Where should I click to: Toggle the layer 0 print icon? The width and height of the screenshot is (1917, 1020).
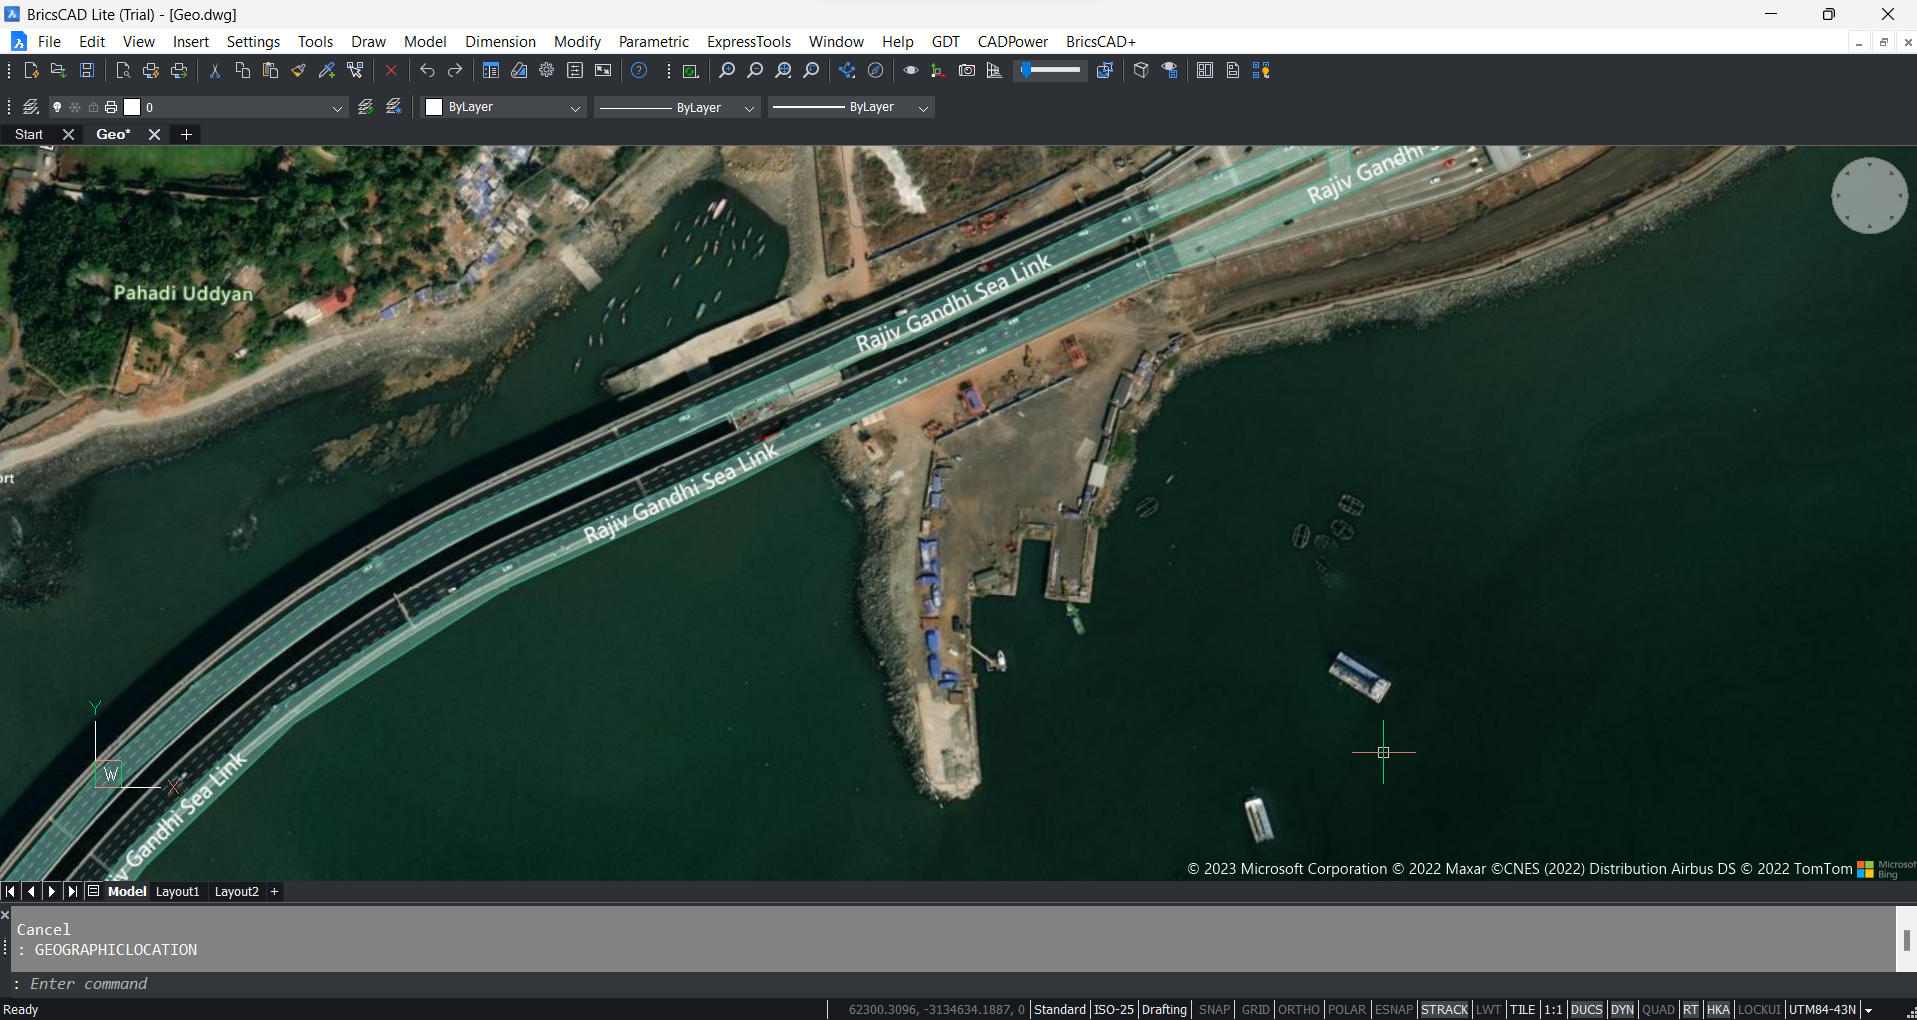pos(110,106)
